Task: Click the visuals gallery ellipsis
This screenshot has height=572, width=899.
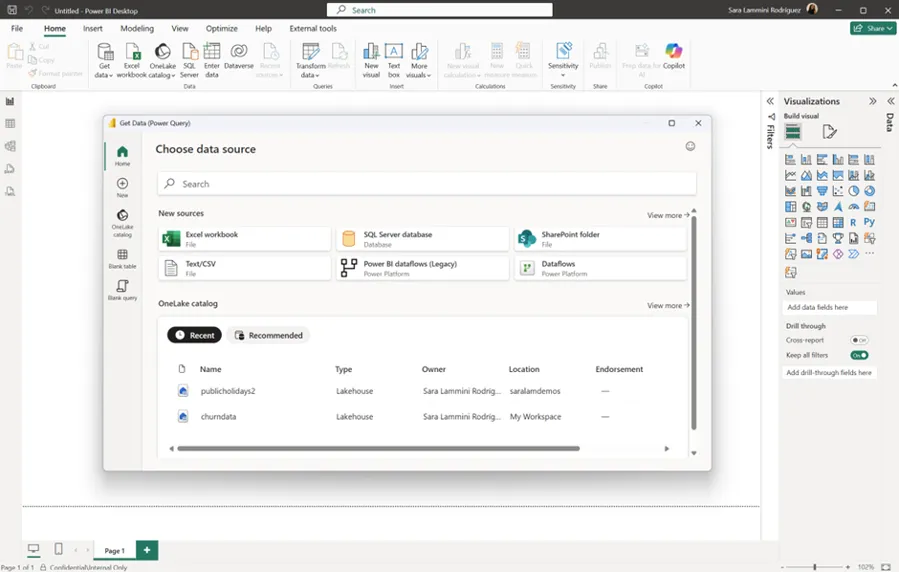Action: point(869,253)
